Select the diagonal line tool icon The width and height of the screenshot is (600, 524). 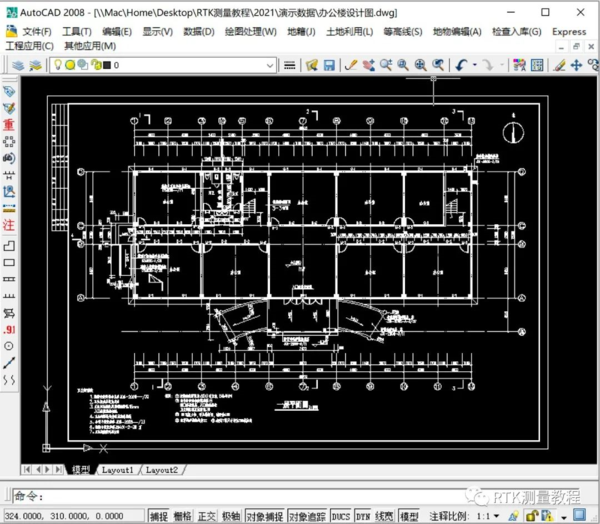[x=9, y=363]
